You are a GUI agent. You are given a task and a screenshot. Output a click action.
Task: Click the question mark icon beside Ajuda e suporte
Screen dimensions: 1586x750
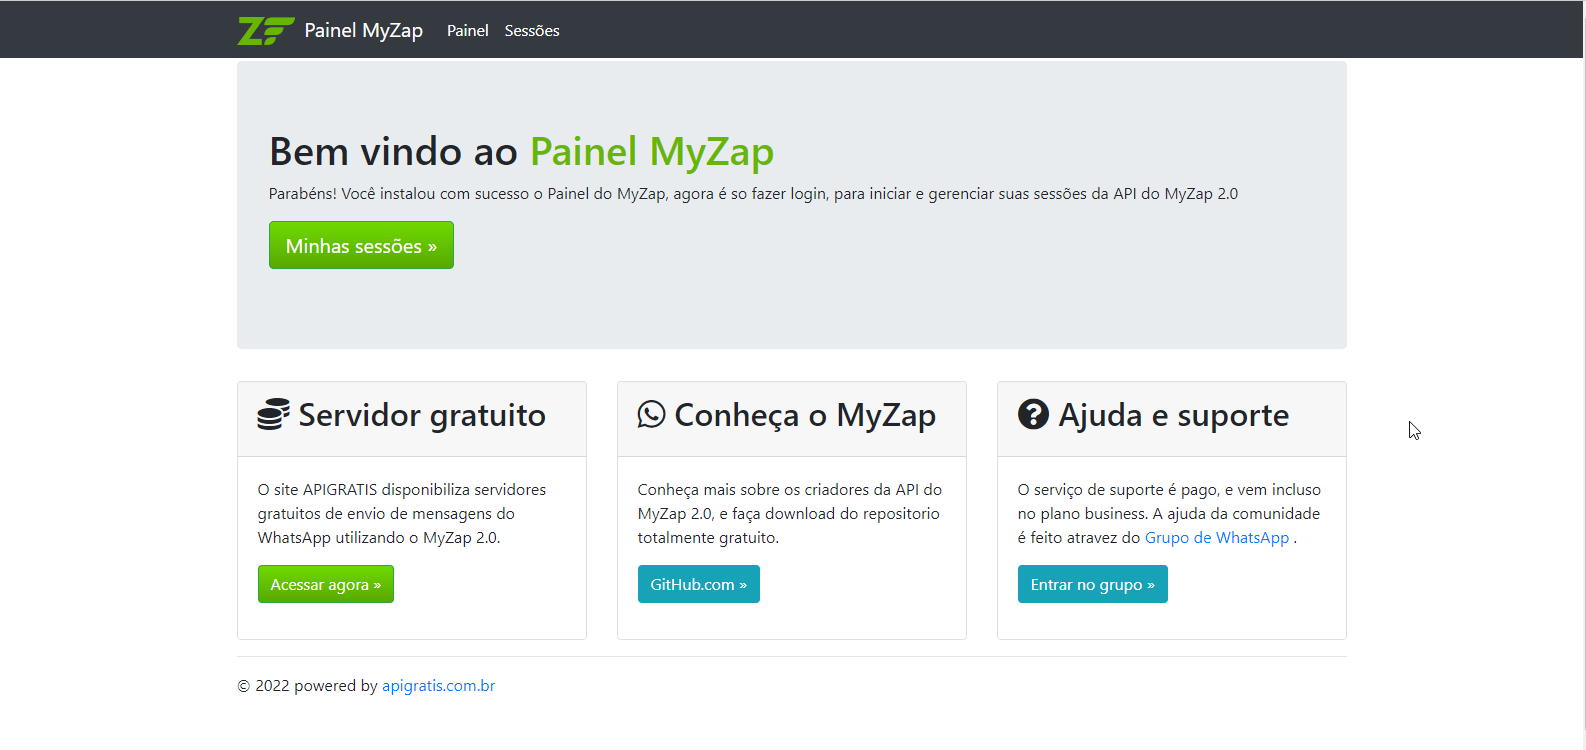[1033, 414]
